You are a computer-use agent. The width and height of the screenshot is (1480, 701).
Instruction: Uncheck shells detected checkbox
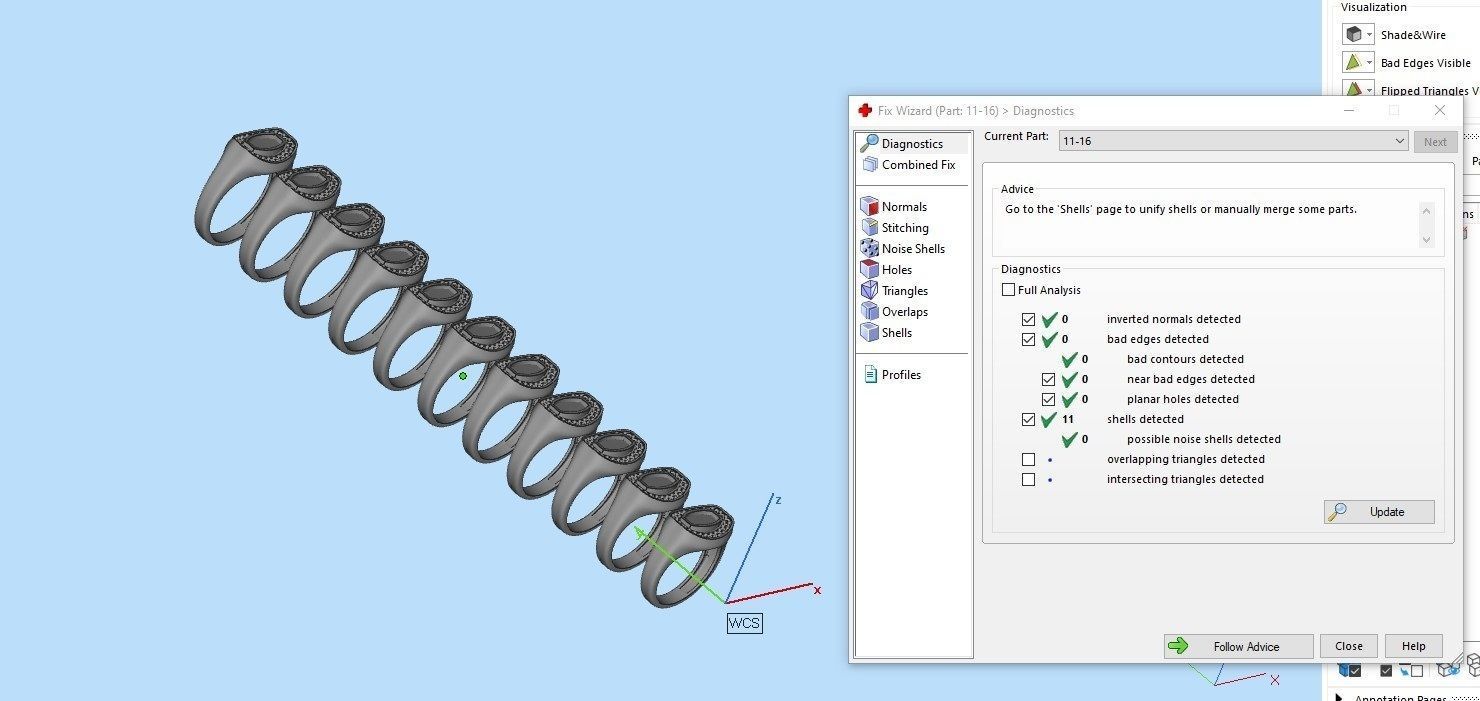click(1028, 420)
